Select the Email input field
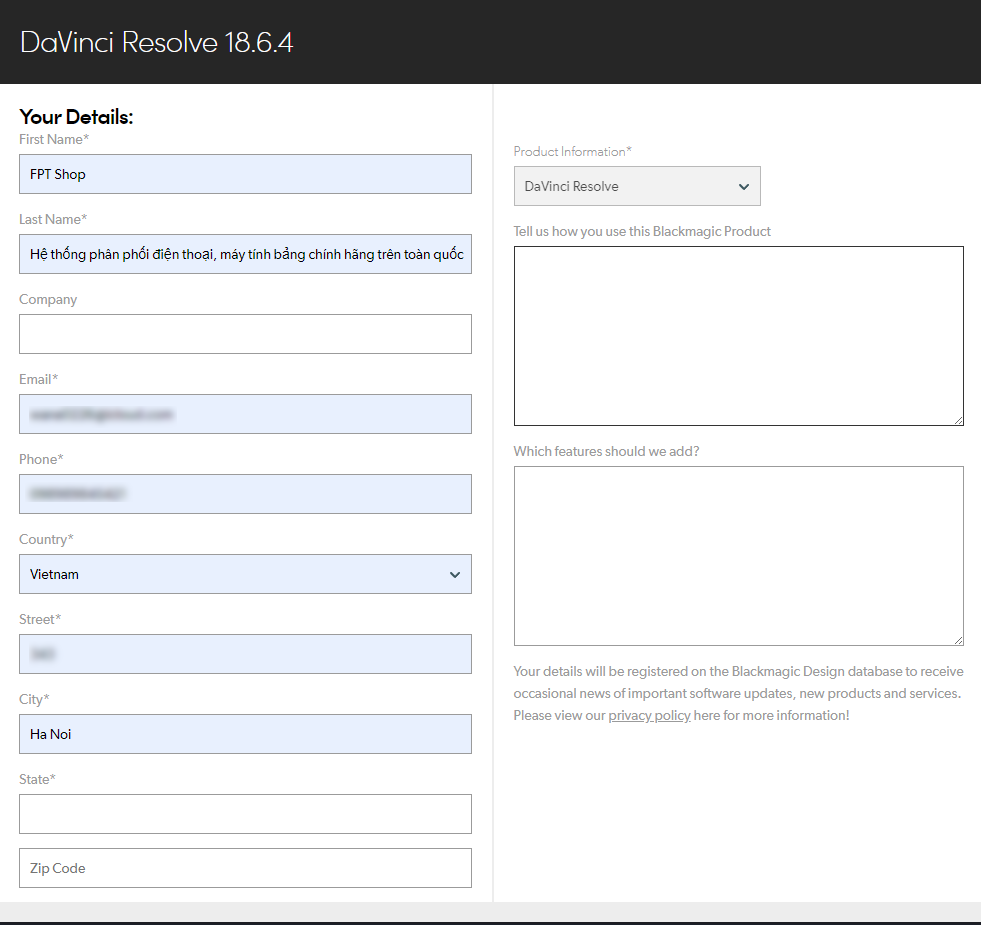This screenshot has height=925, width=981. 245,414
